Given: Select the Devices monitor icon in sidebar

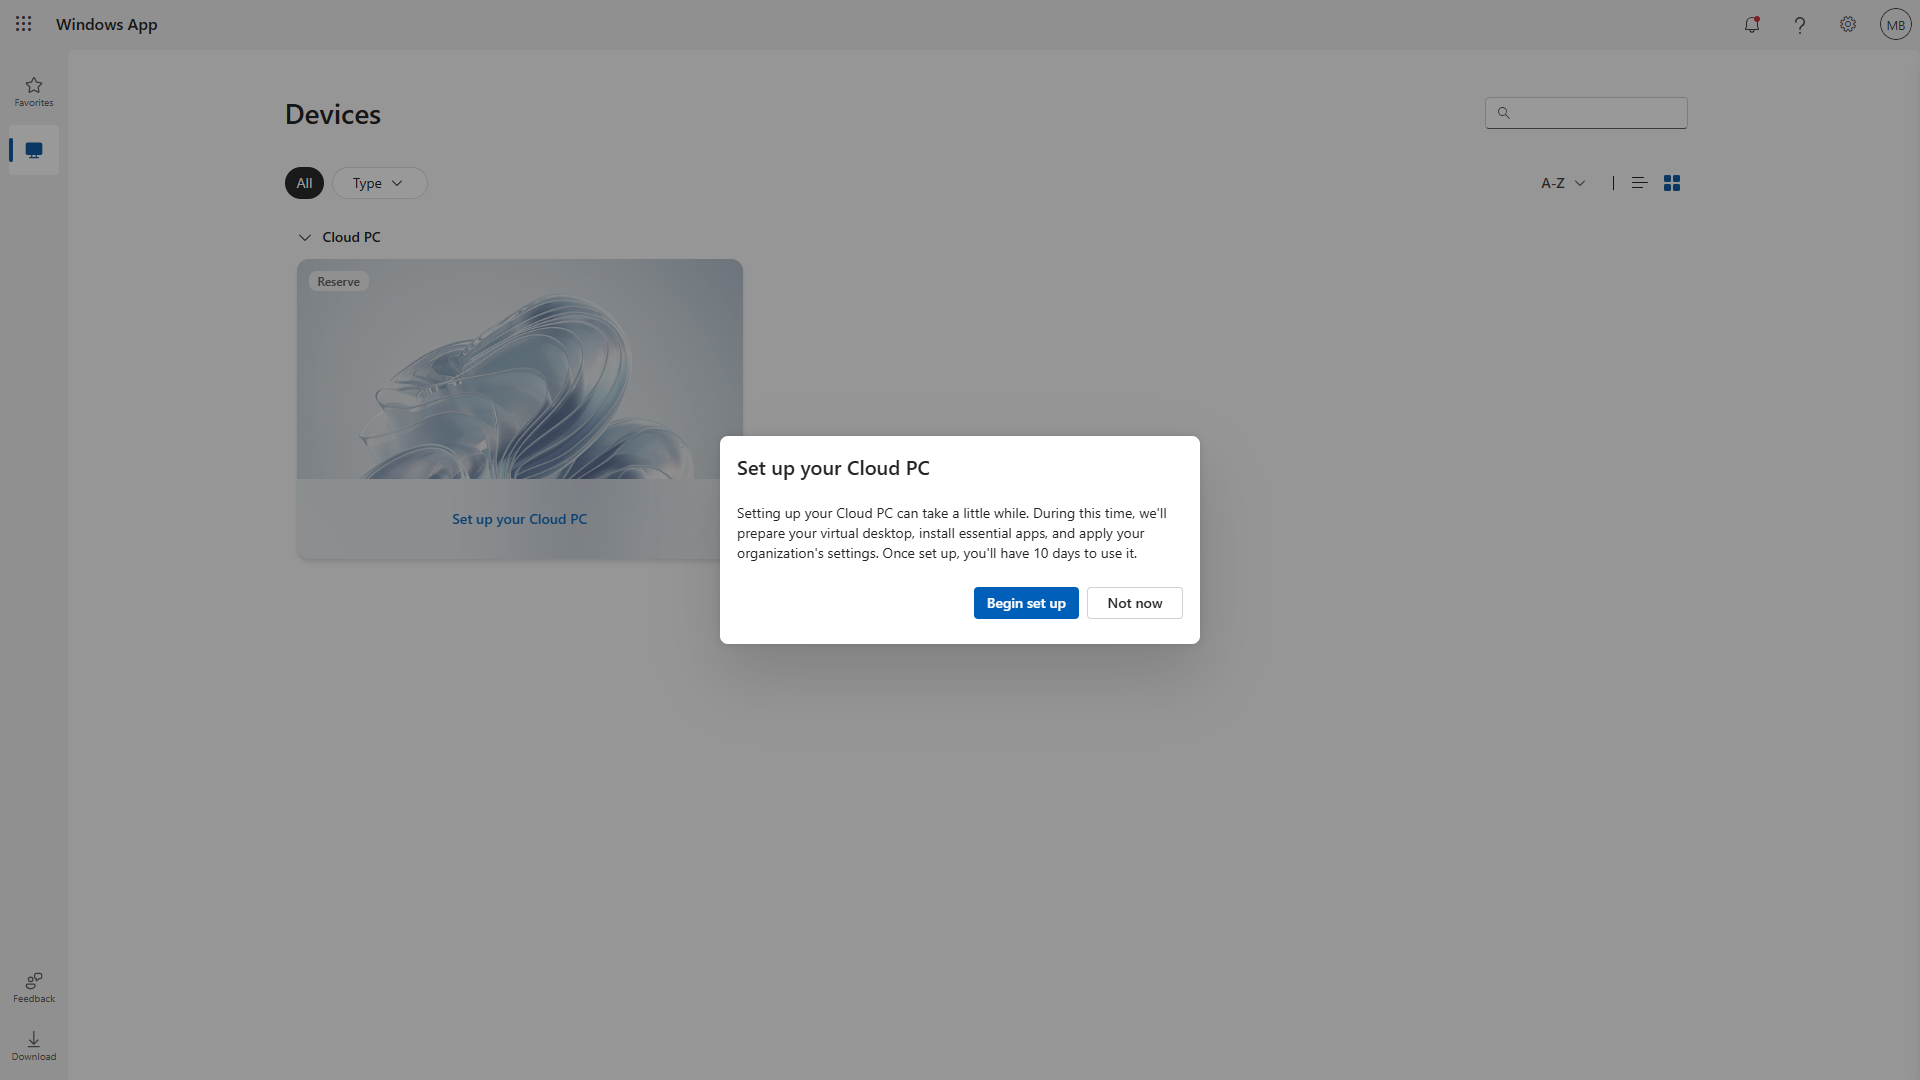Looking at the screenshot, I should point(34,150).
